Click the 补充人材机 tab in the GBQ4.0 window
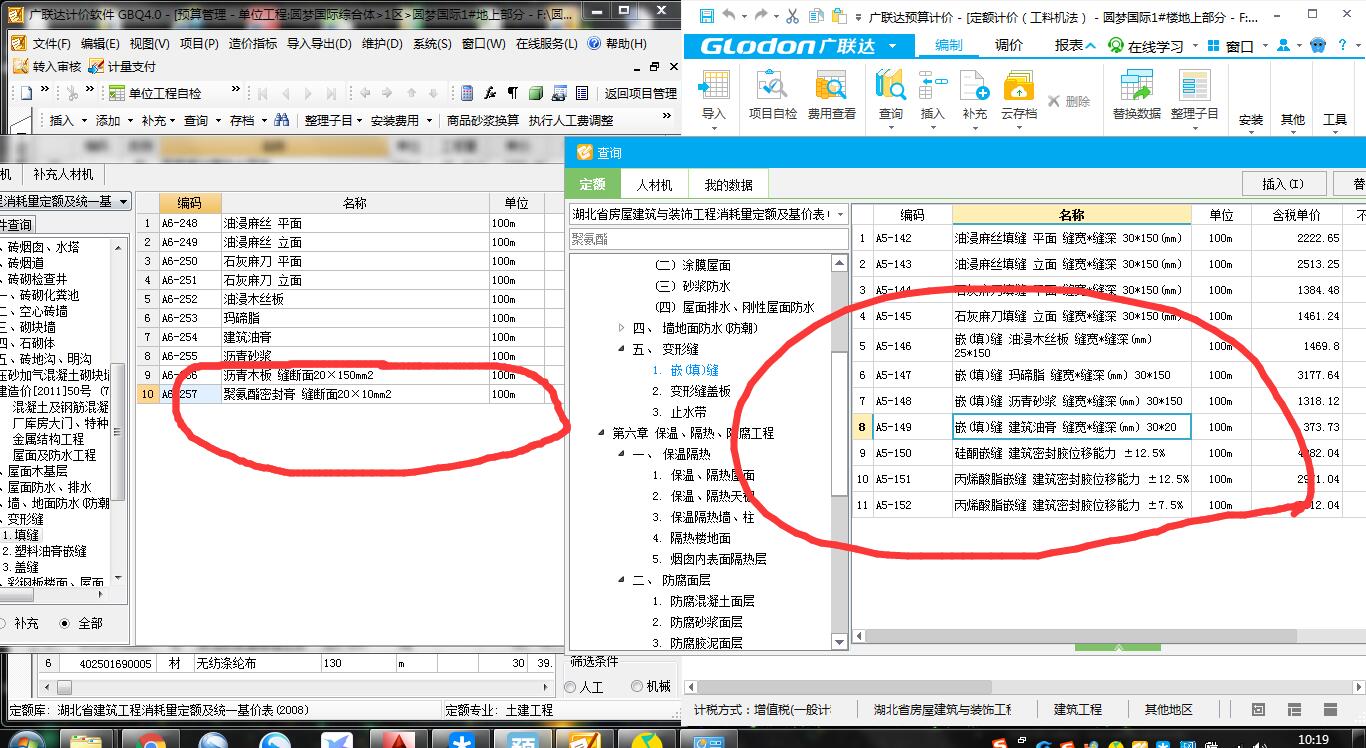This screenshot has width=1366, height=748. (x=61, y=174)
